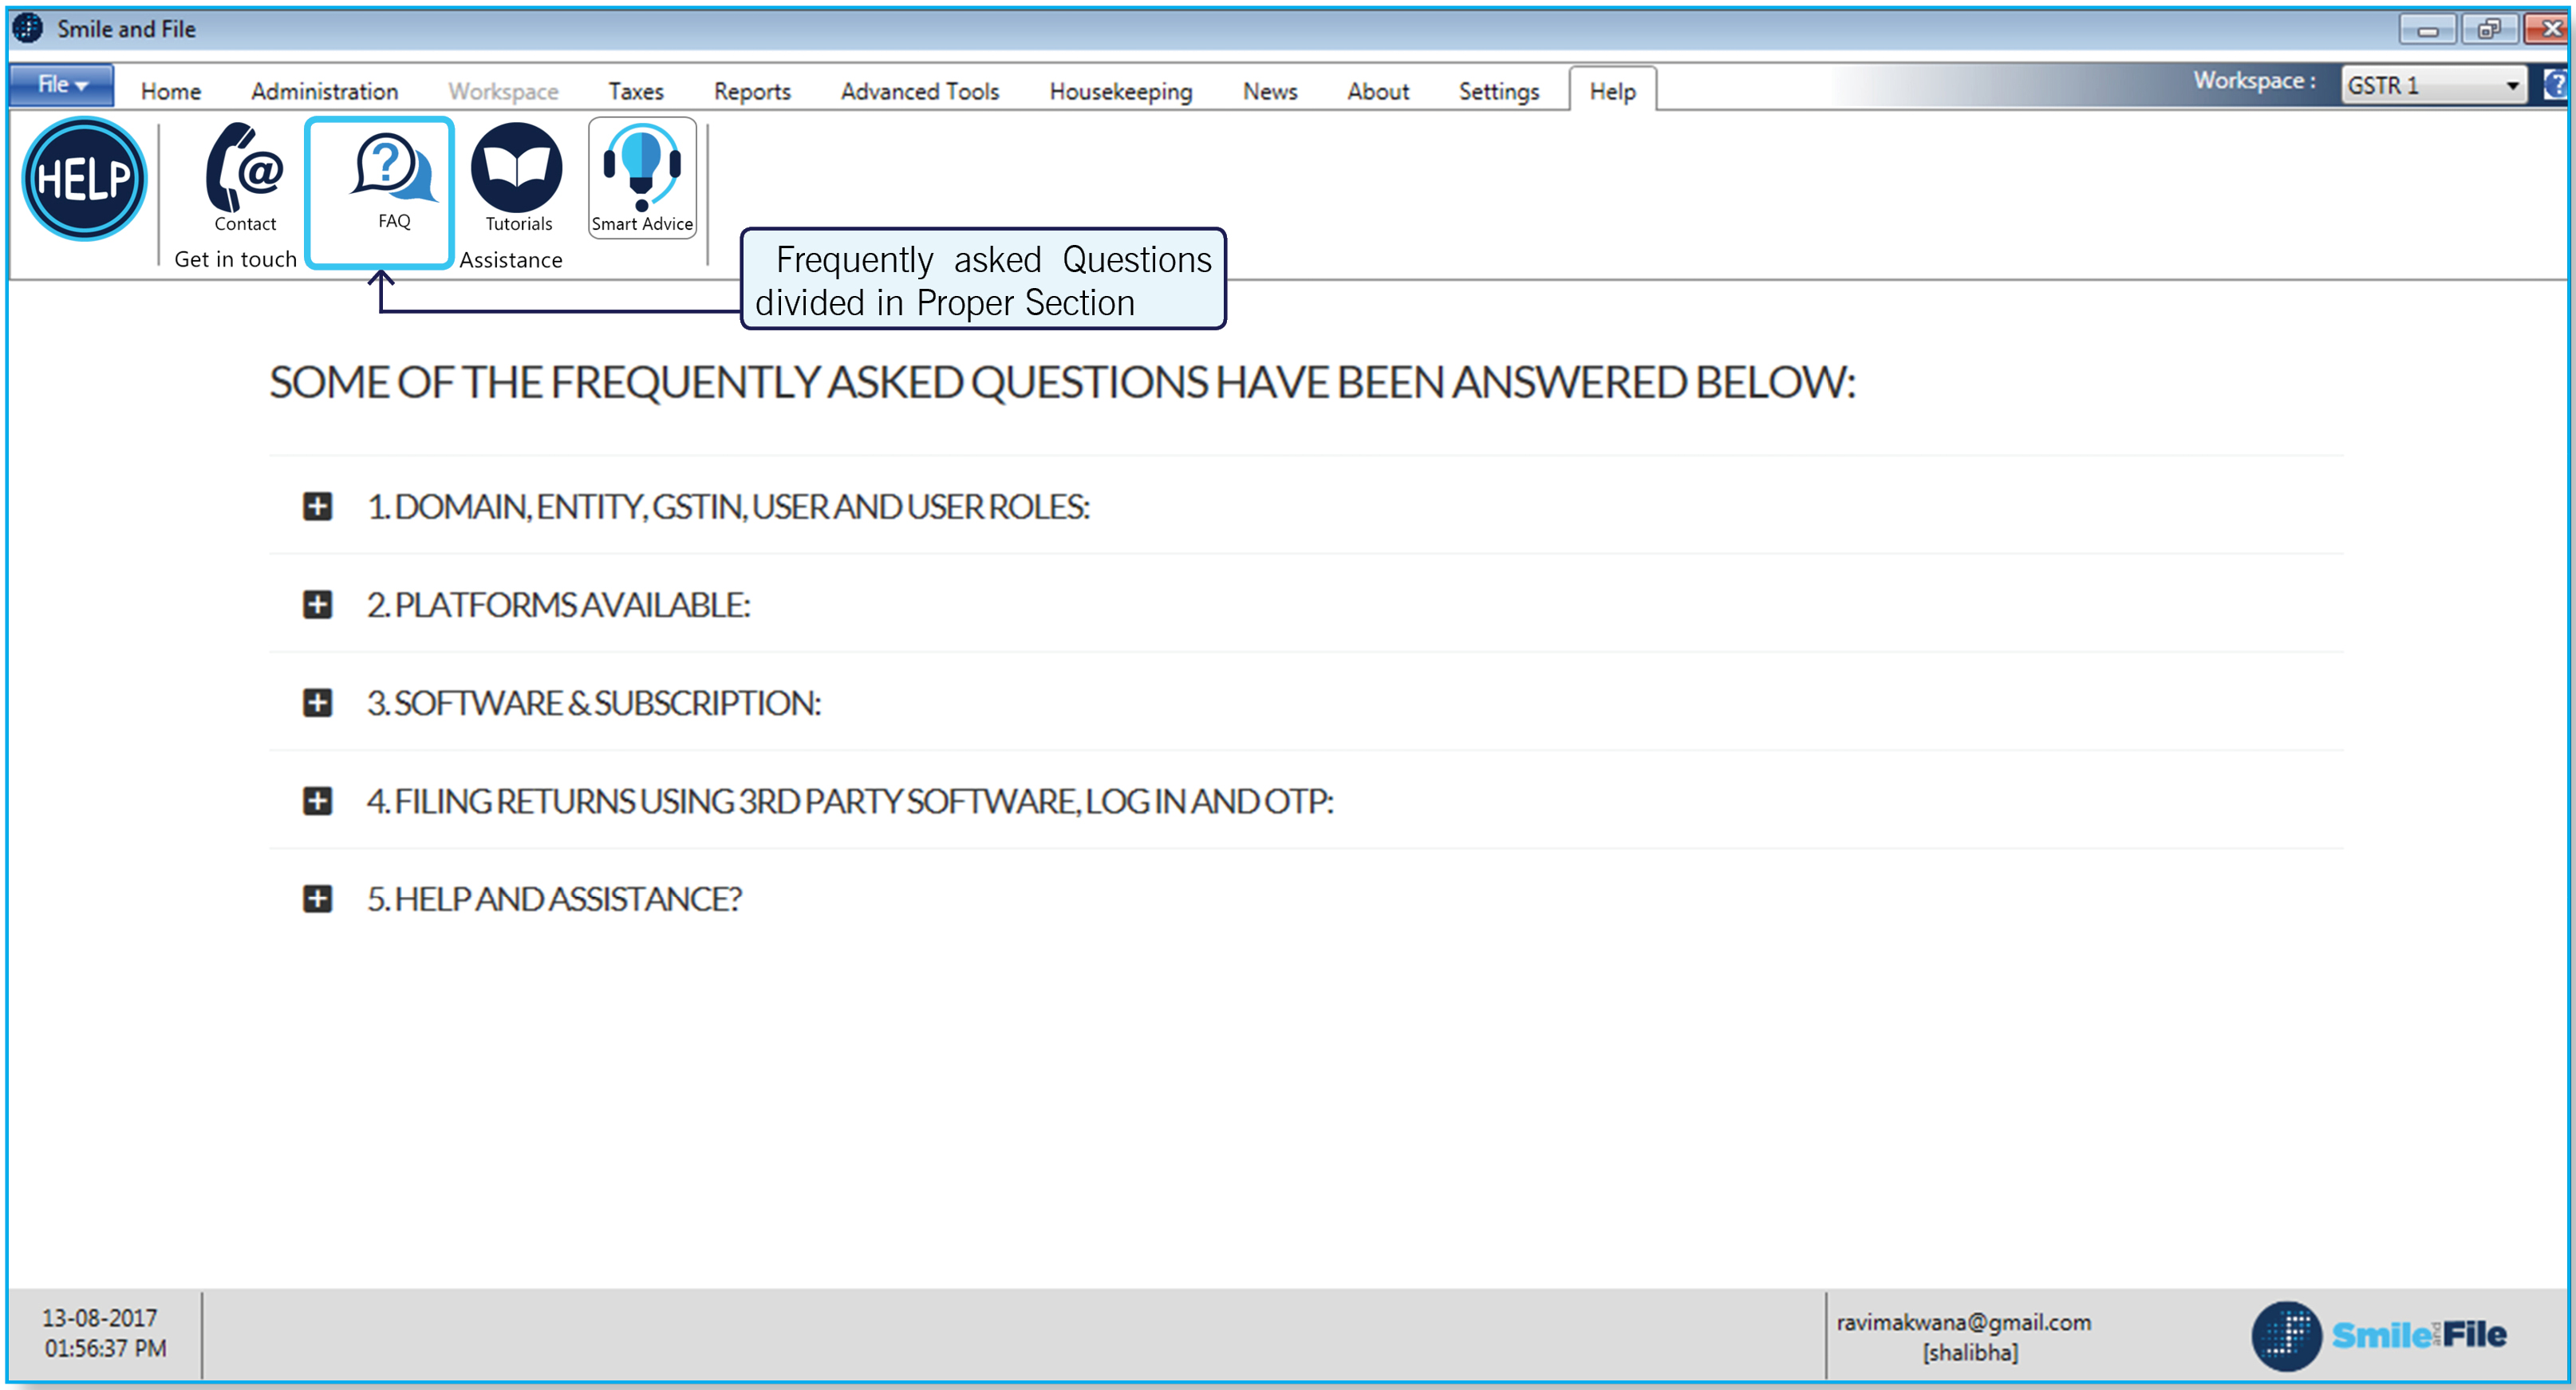
Task: Click the help question mark beside Workspace dropdown
Action: pos(2557,85)
